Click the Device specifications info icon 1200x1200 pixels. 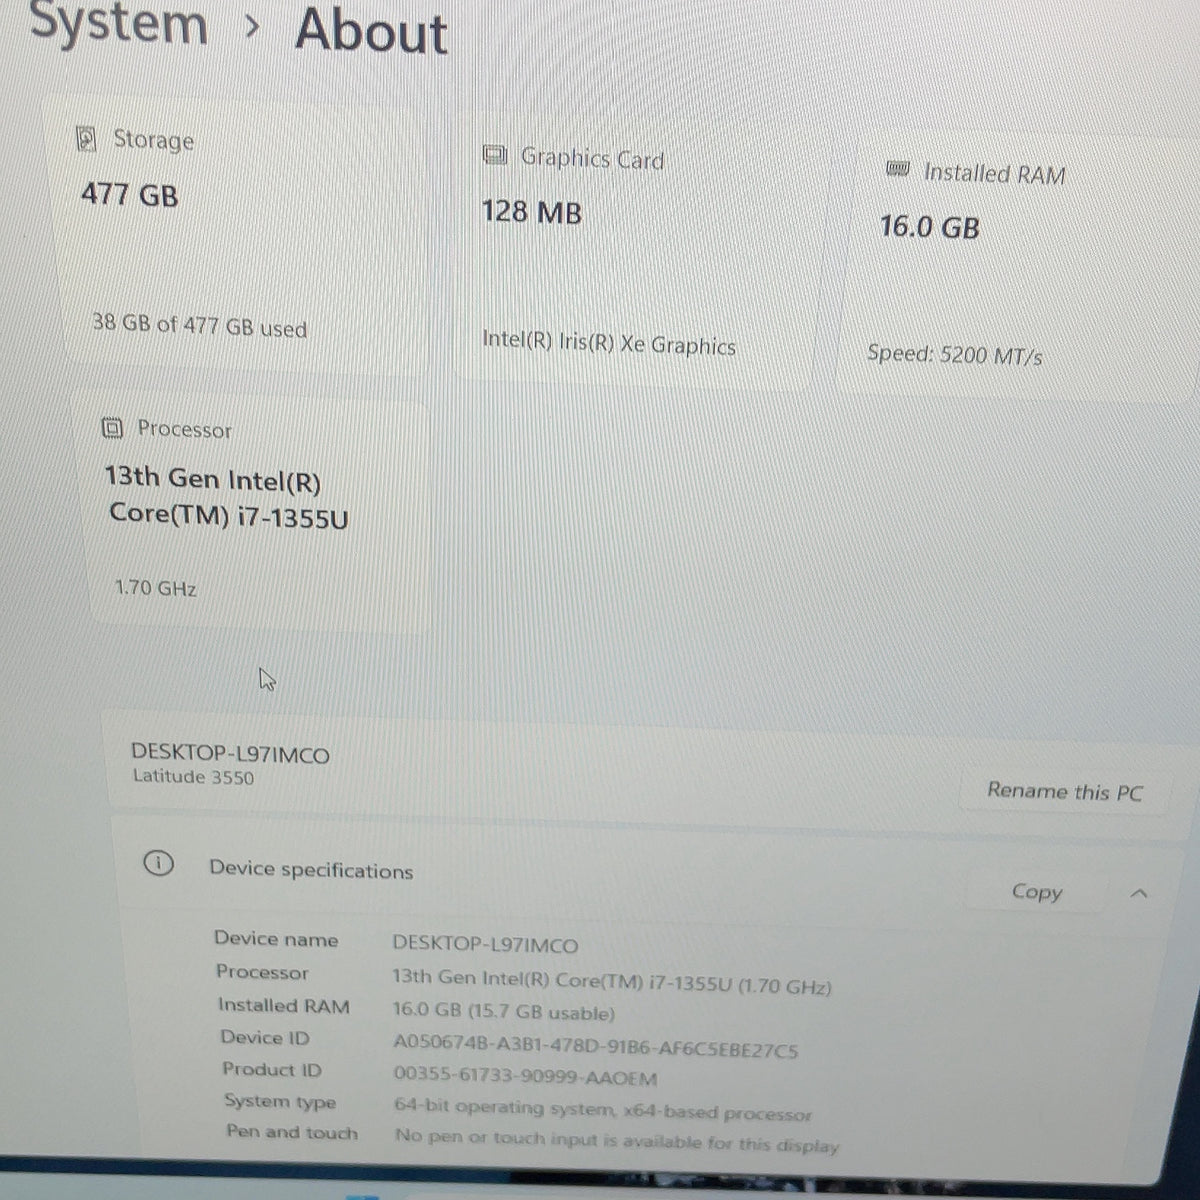(x=158, y=863)
